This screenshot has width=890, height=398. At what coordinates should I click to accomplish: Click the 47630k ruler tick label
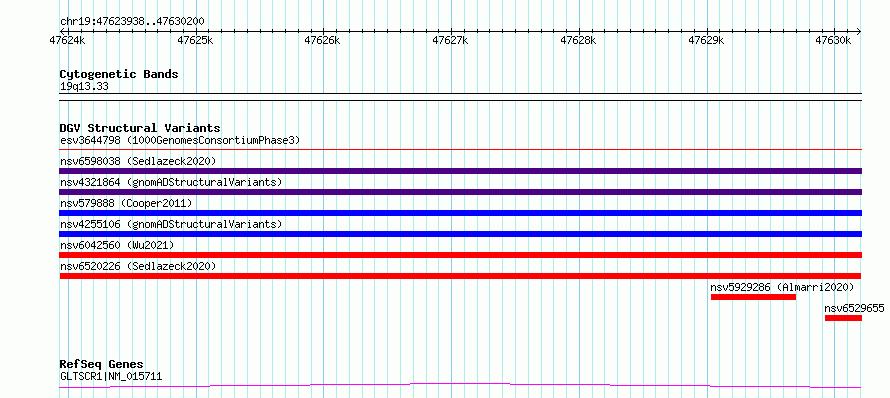pyautogui.click(x=833, y=40)
